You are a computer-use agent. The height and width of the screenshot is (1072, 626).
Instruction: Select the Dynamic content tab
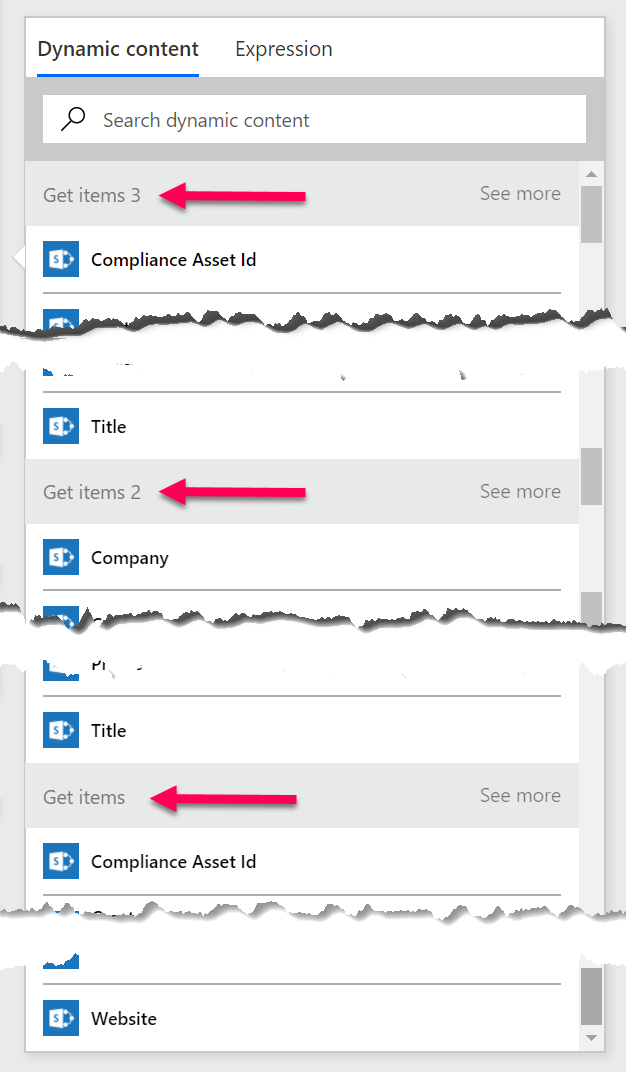[x=118, y=49]
